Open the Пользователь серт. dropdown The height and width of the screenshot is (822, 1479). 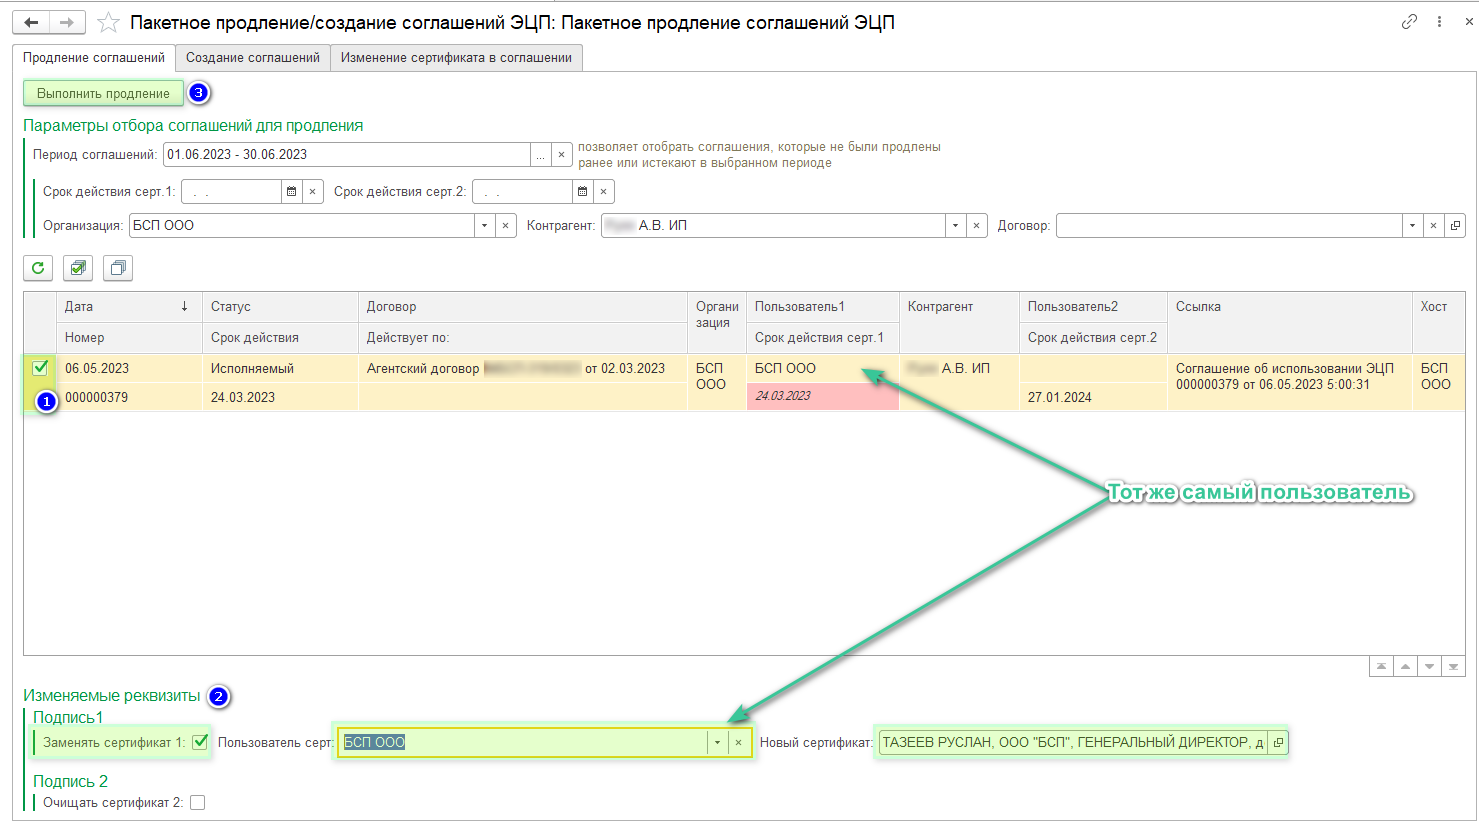tap(717, 742)
